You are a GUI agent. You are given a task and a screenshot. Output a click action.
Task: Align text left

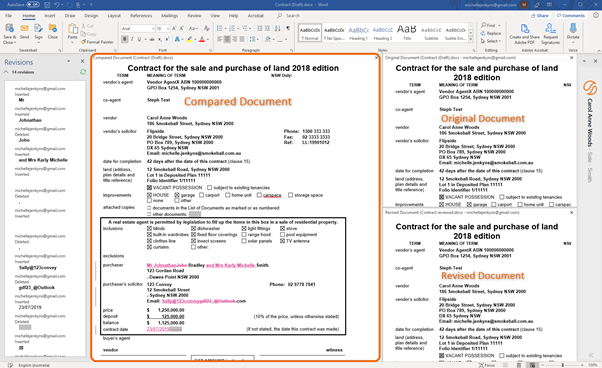tap(220, 39)
